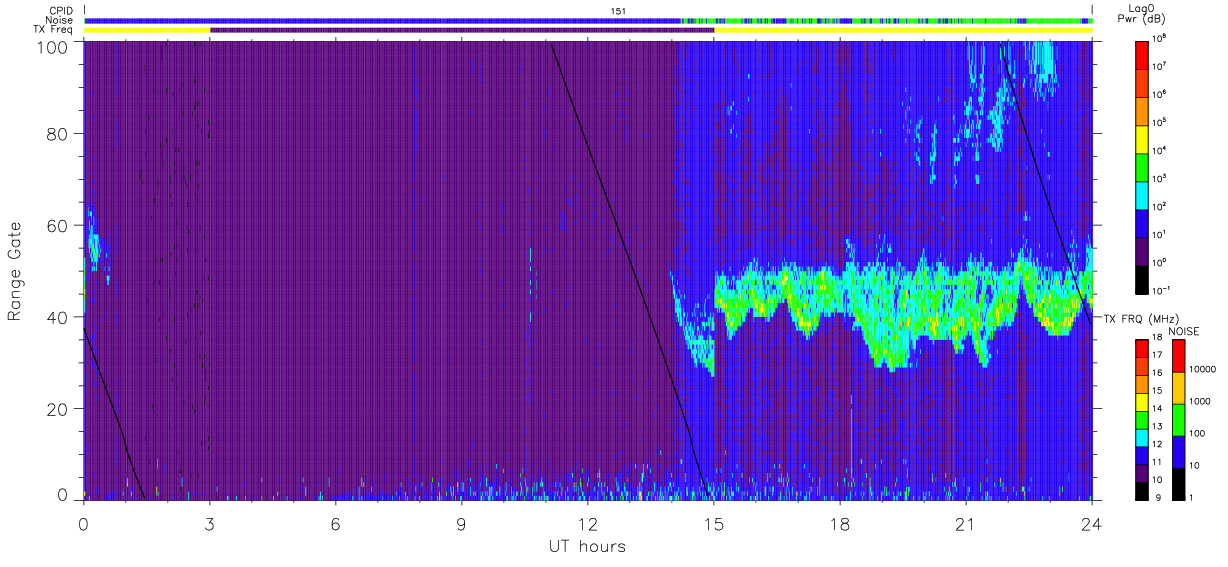This screenshot has height=567, width=1228.
Task: Click the 24 tick label on UT hours axis
Action: (x=1092, y=524)
